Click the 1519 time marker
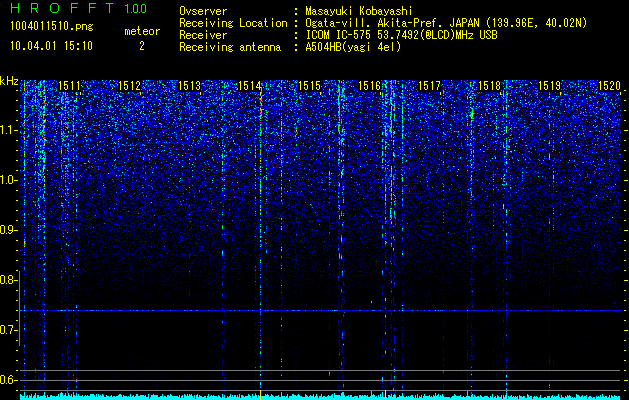The width and height of the screenshot is (629, 400). (549, 86)
